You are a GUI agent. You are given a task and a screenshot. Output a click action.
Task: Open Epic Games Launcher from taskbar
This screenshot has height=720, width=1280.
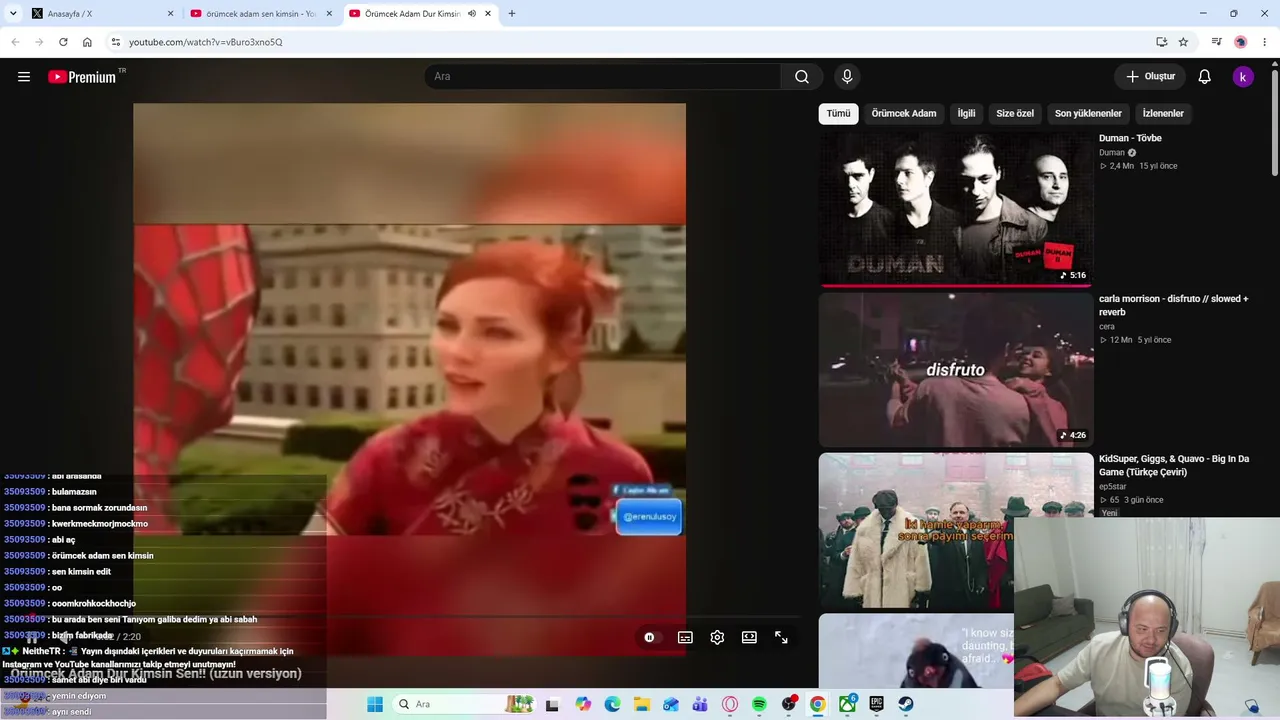pos(876,704)
